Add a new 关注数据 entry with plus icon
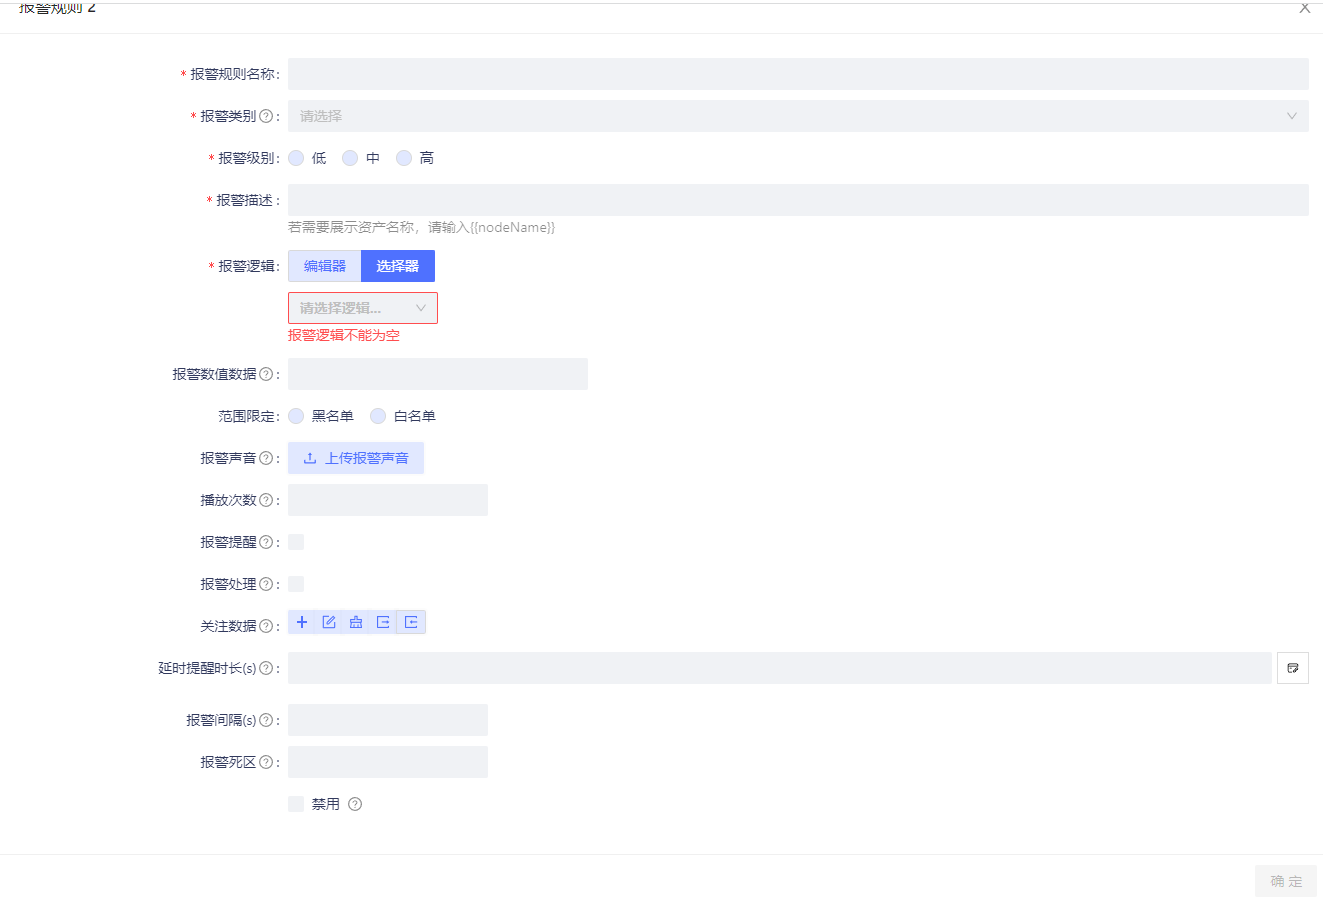The width and height of the screenshot is (1323, 903). 302,622
